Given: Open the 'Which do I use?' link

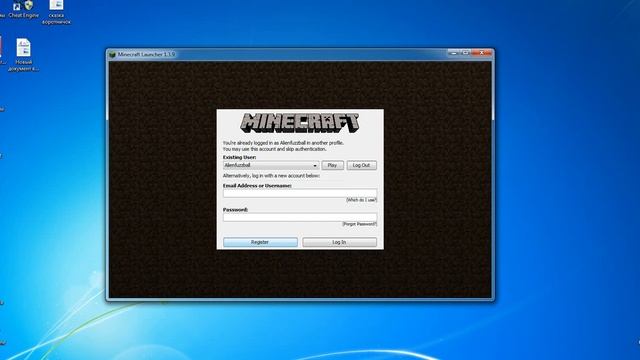Looking at the screenshot, I should pos(361,200).
